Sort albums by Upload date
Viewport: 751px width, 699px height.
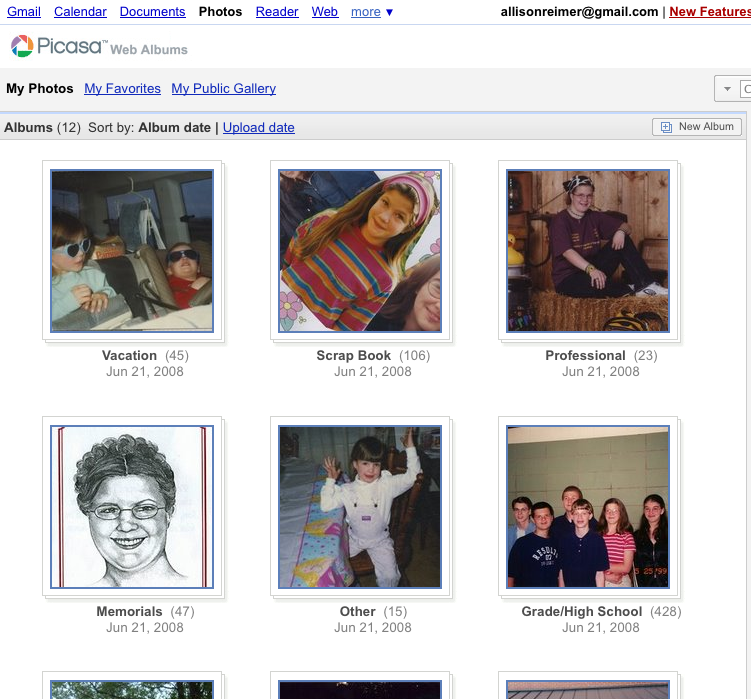point(259,127)
